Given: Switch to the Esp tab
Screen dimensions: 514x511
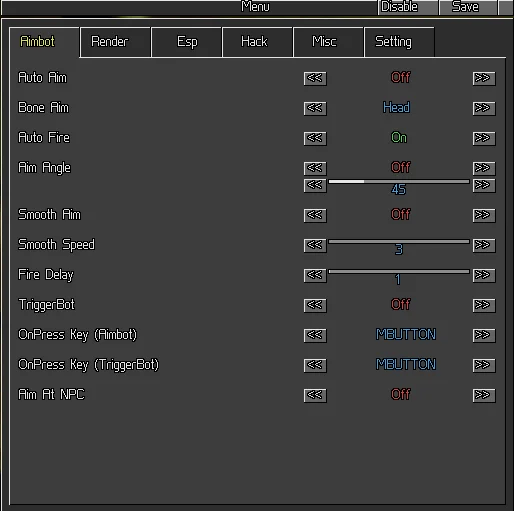Looking at the screenshot, I should [x=187, y=42].
